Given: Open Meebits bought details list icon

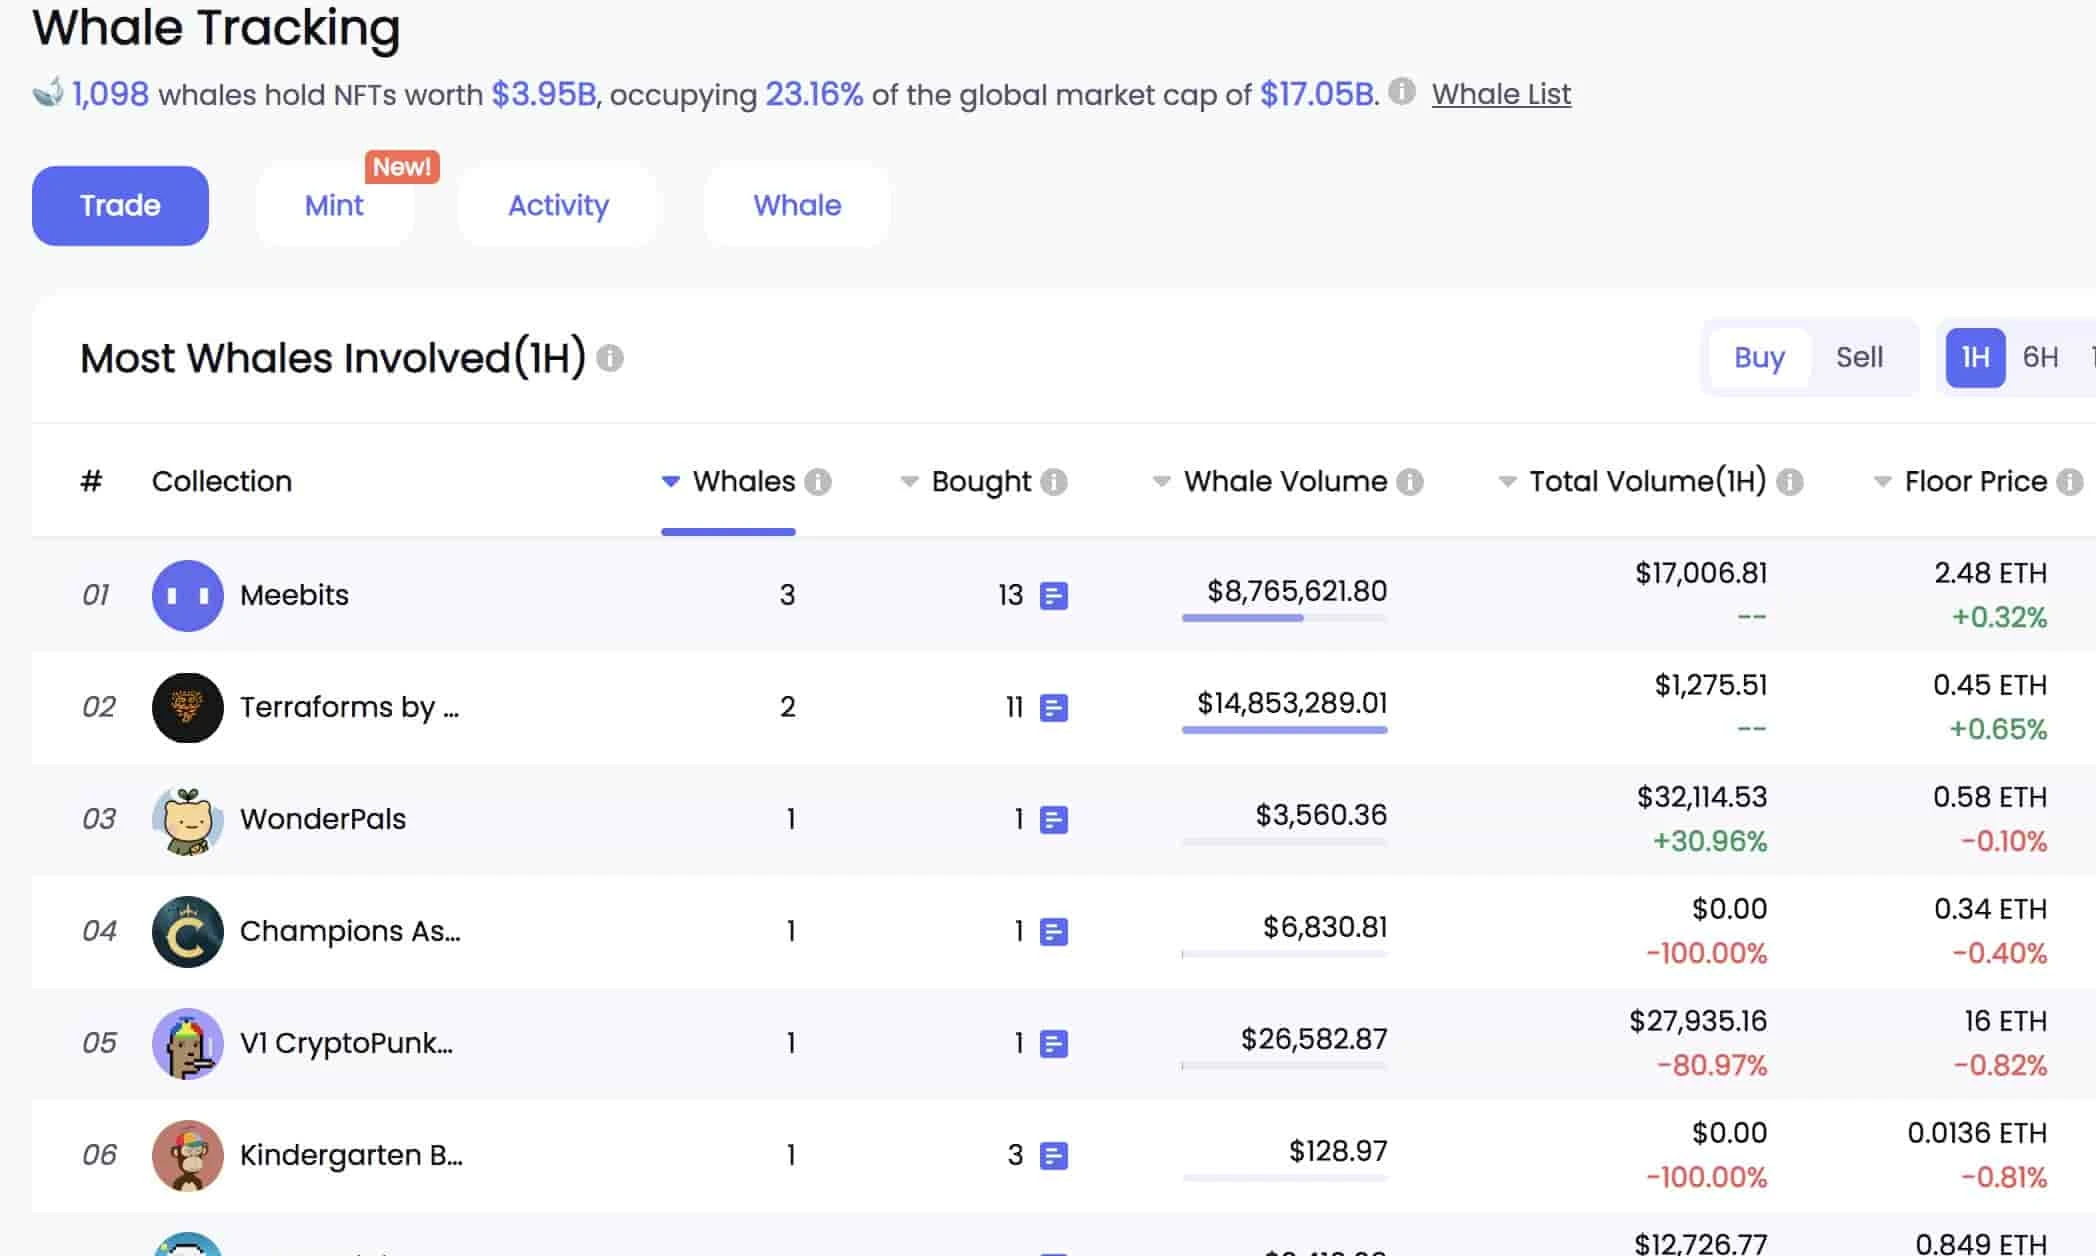Looking at the screenshot, I should pos(1054,596).
